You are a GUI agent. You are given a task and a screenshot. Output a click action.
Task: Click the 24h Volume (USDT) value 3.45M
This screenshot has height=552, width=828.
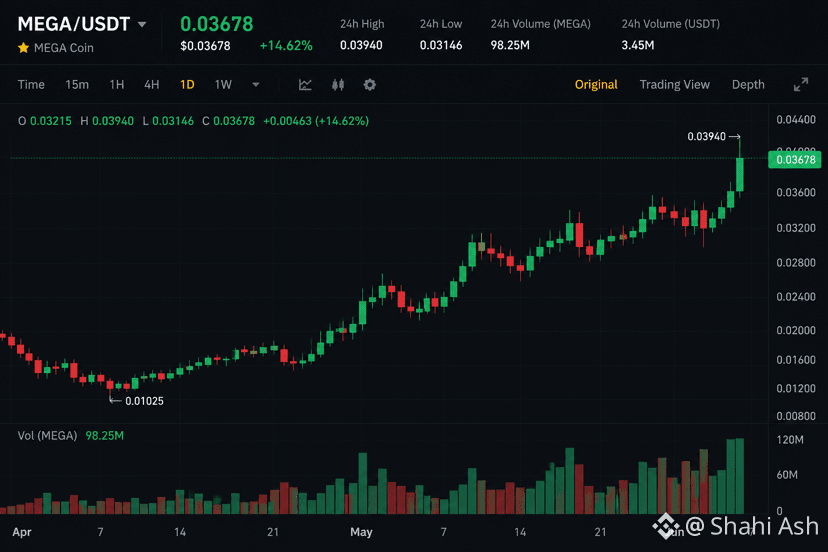pos(638,45)
